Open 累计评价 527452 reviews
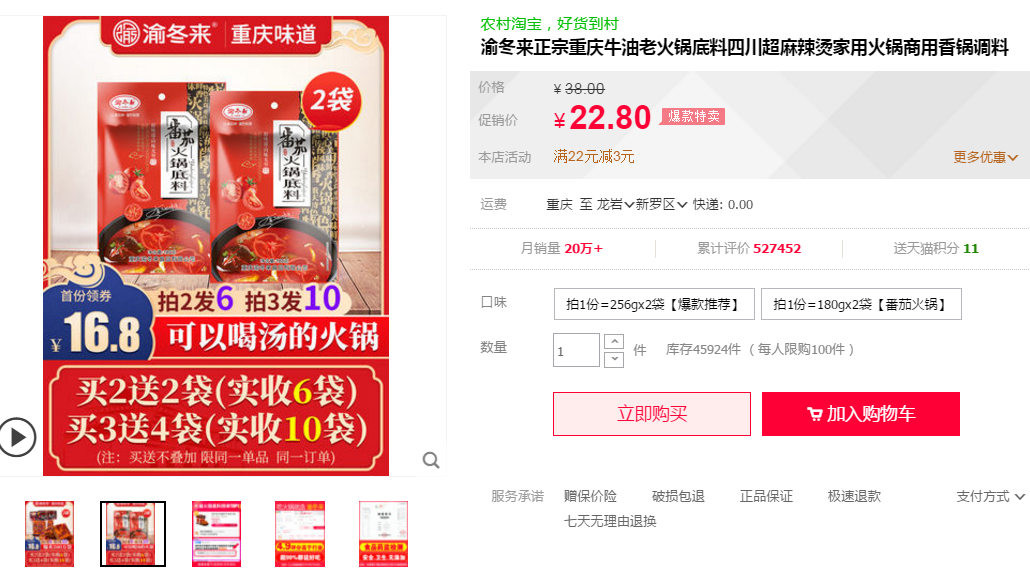Image resolution: width=1030 pixels, height=578 pixels. 749,249
